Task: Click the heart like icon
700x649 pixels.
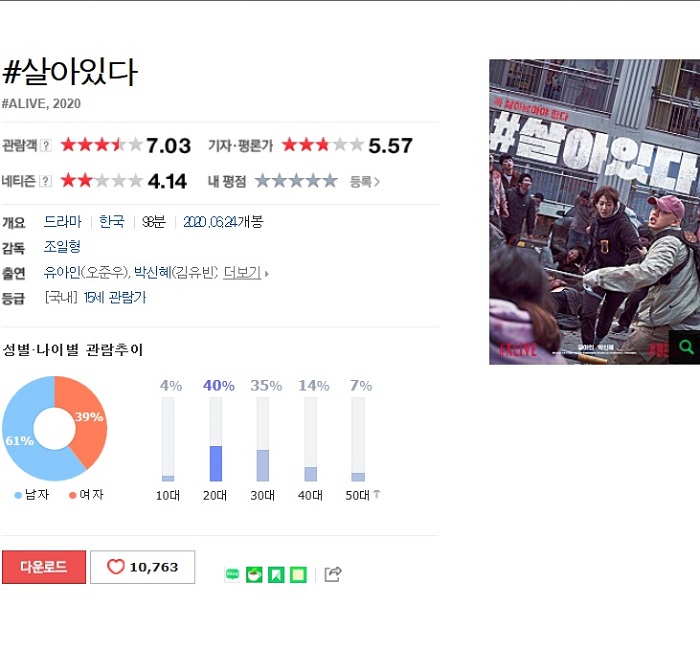Action: [x=116, y=567]
